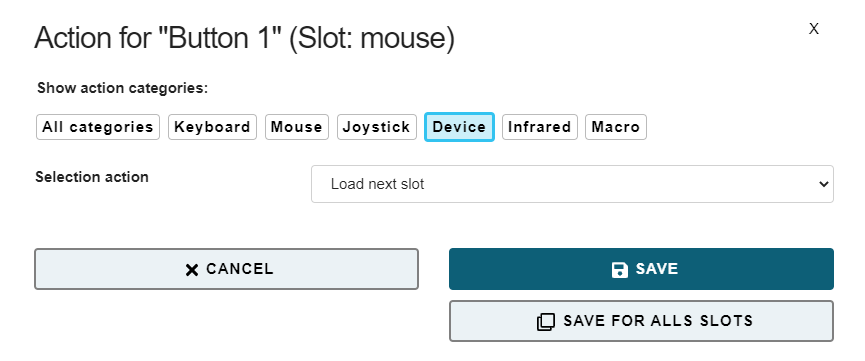This screenshot has height=361, width=865.
Task: Cancel the Button 1 action edit
Action: [226, 269]
